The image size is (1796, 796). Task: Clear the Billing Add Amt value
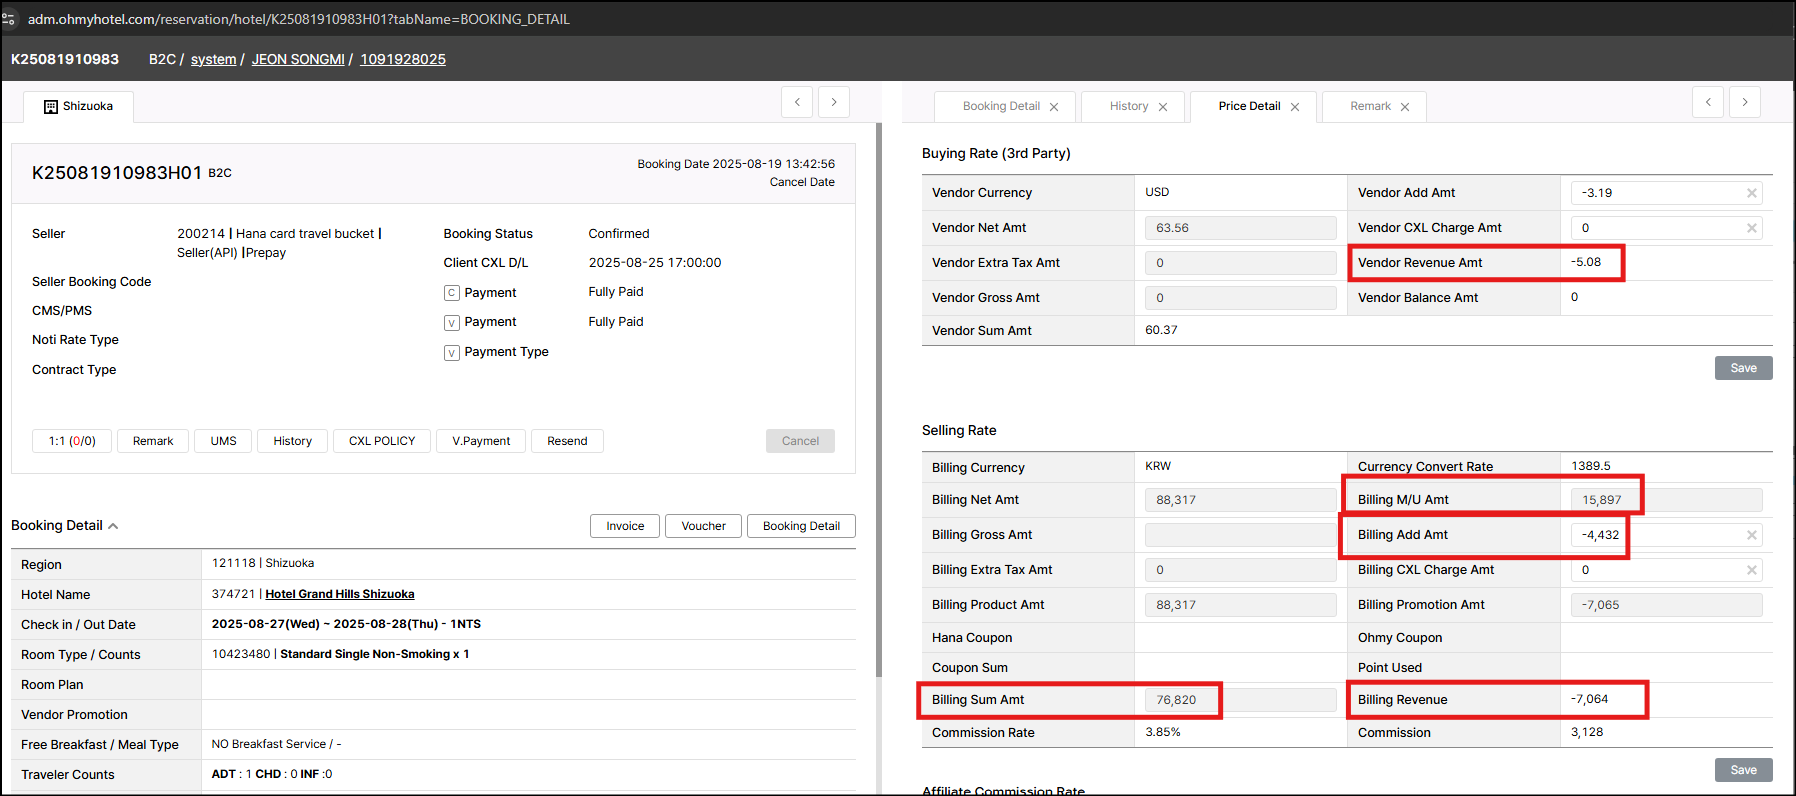tap(1751, 535)
